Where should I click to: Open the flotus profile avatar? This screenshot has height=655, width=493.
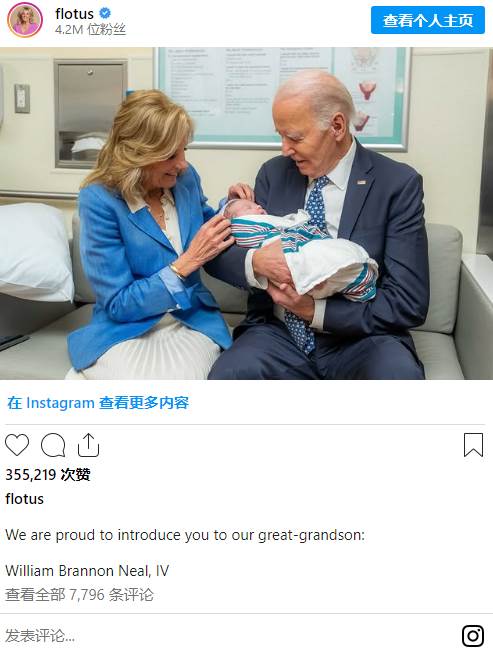[25, 20]
